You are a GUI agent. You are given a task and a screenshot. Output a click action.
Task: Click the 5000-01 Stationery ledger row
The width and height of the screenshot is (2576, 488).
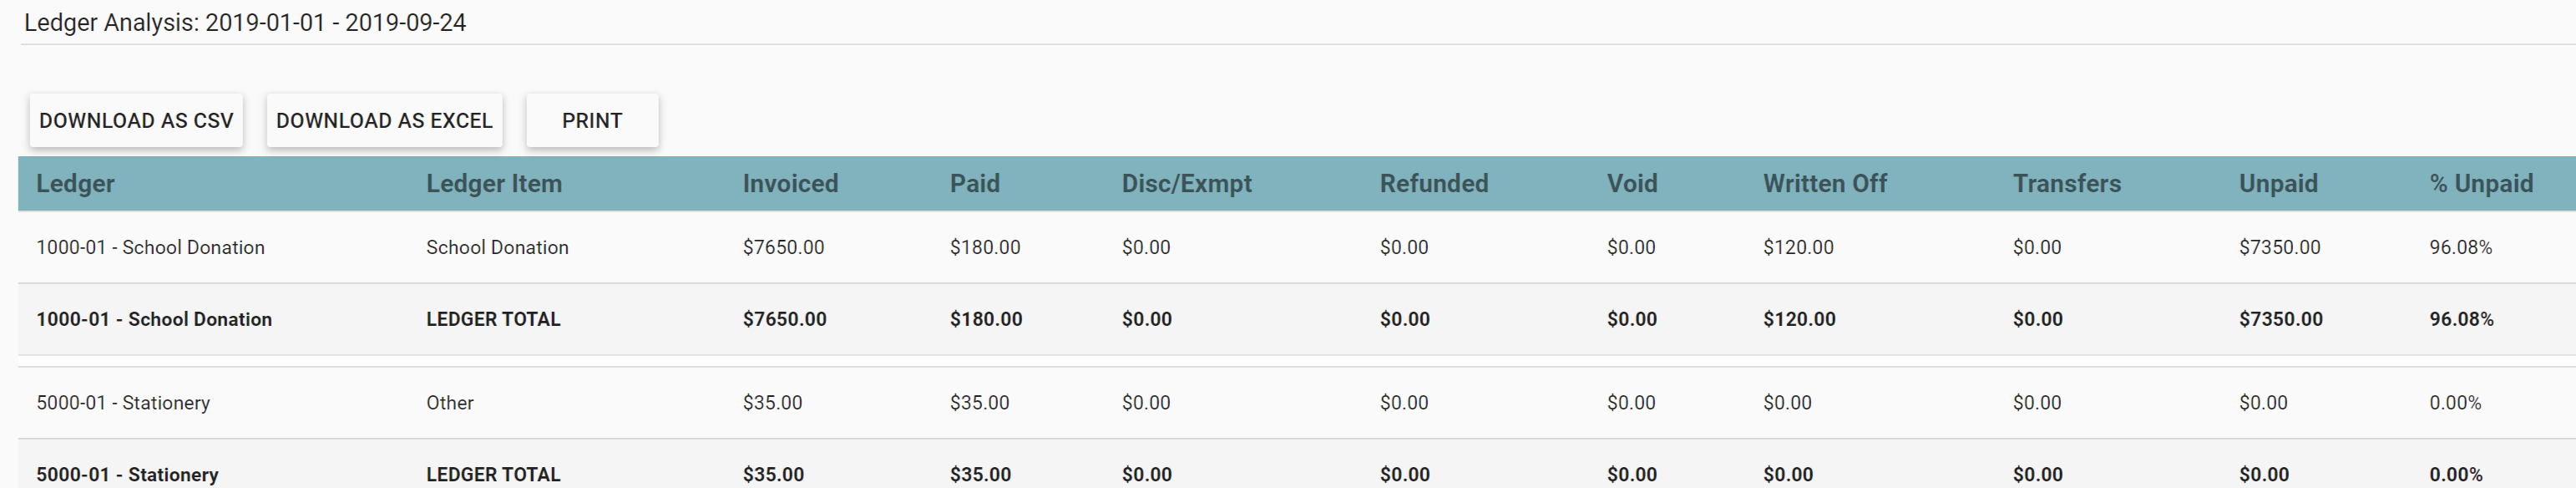point(123,403)
